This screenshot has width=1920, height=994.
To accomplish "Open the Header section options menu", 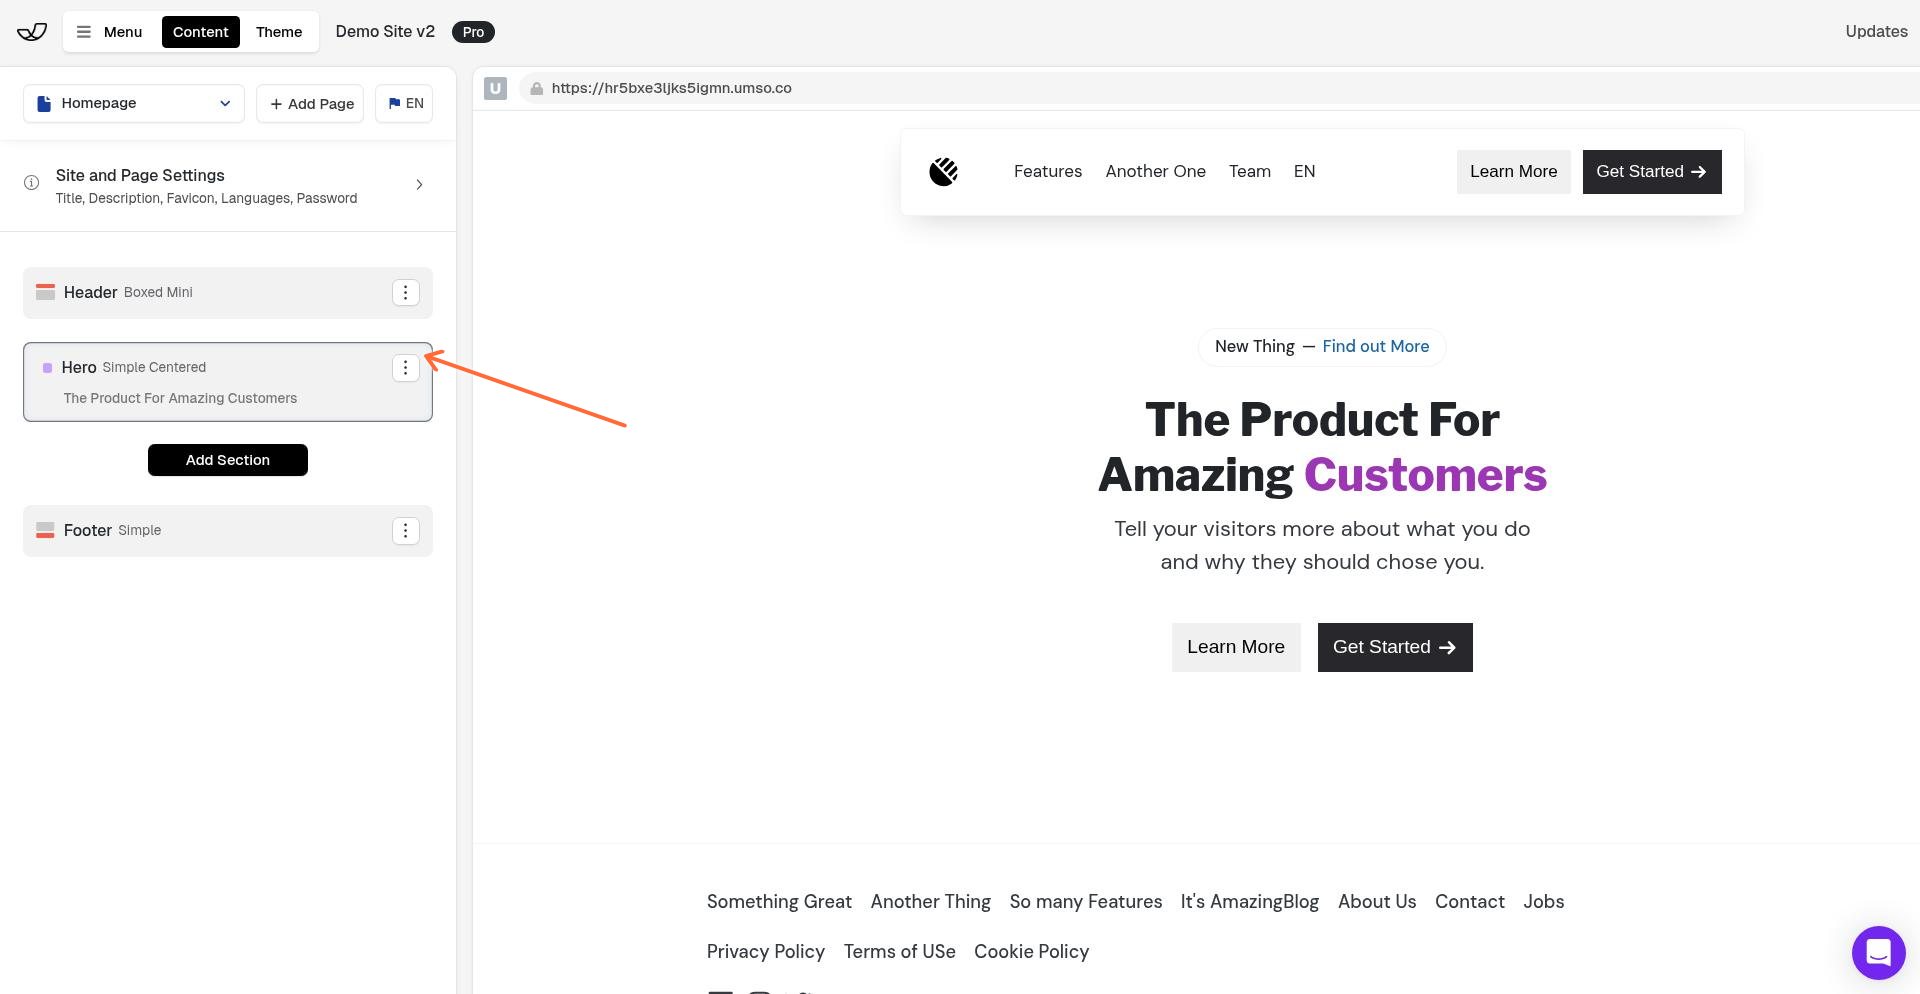I will 406,292.
